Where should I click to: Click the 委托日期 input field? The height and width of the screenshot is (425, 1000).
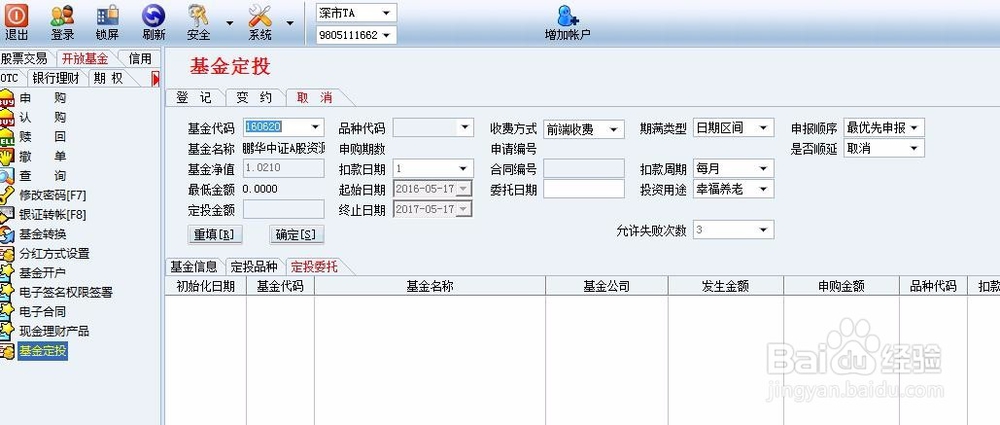tap(584, 189)
